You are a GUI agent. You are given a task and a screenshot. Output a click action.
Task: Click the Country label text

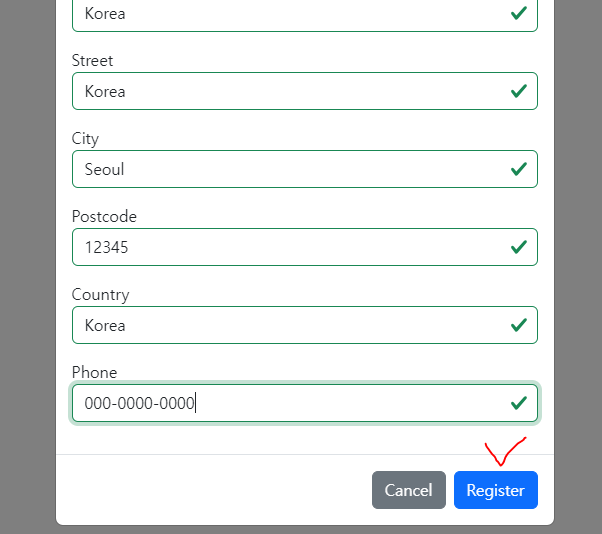100,295
